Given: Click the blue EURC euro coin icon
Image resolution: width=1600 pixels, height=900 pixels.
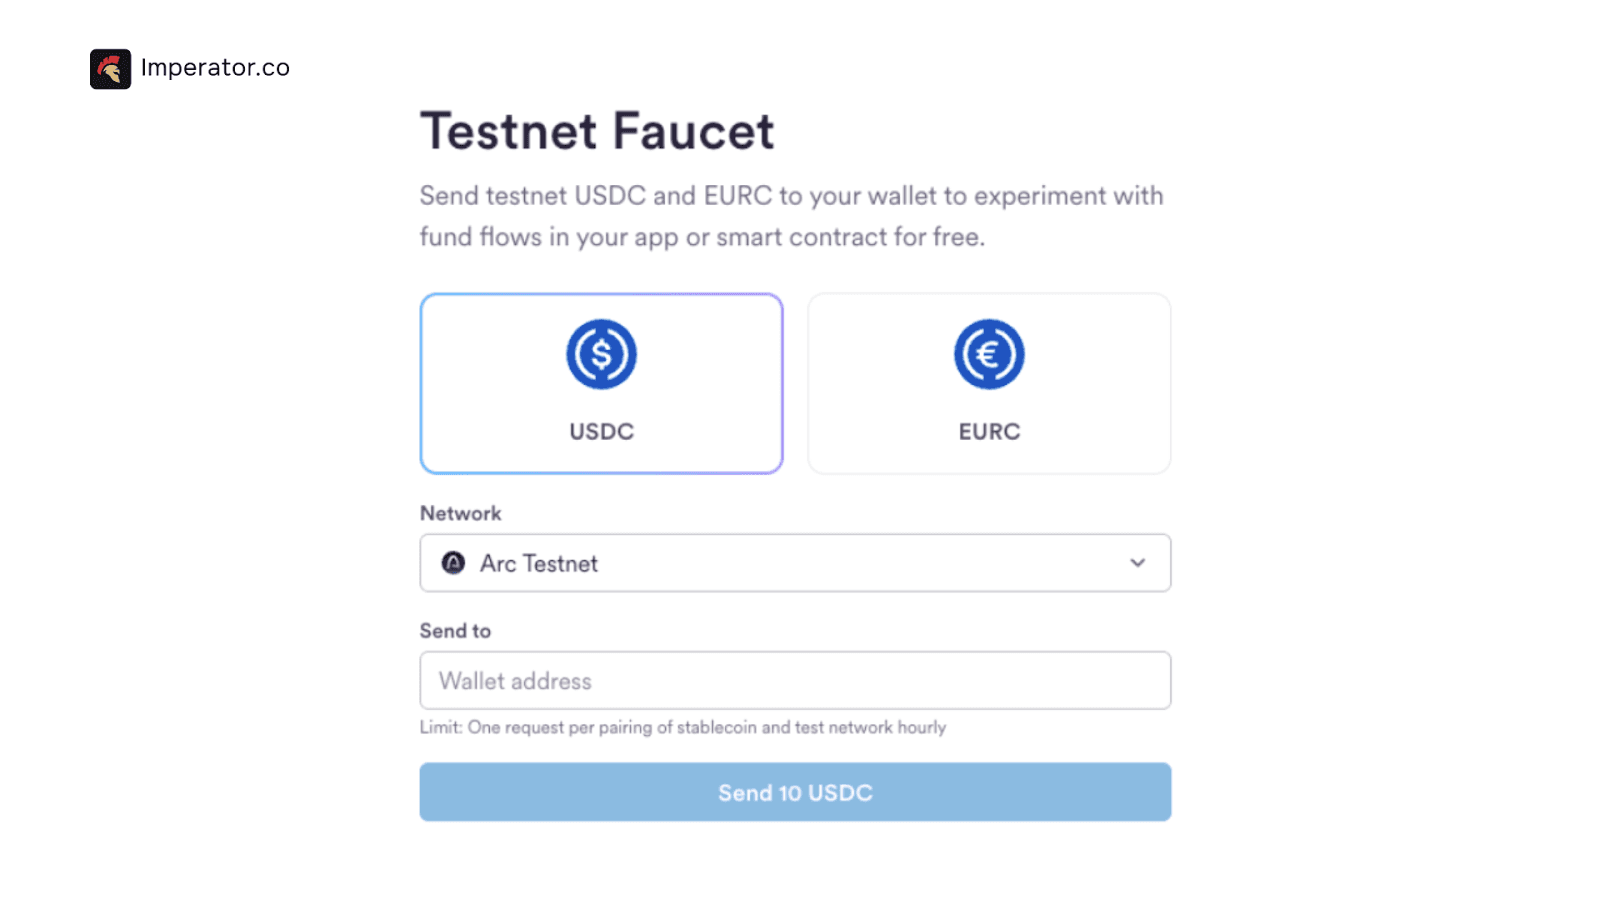Looking at the screenshot, I should (989, 354).
